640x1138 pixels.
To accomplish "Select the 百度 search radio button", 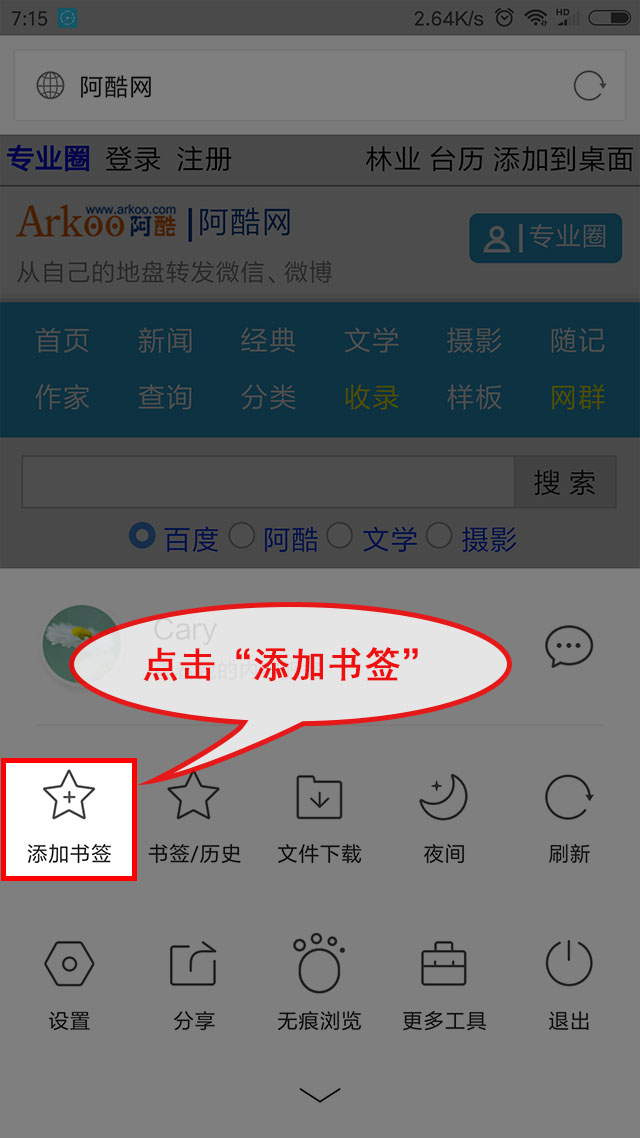I will click(x=142, y=536).
